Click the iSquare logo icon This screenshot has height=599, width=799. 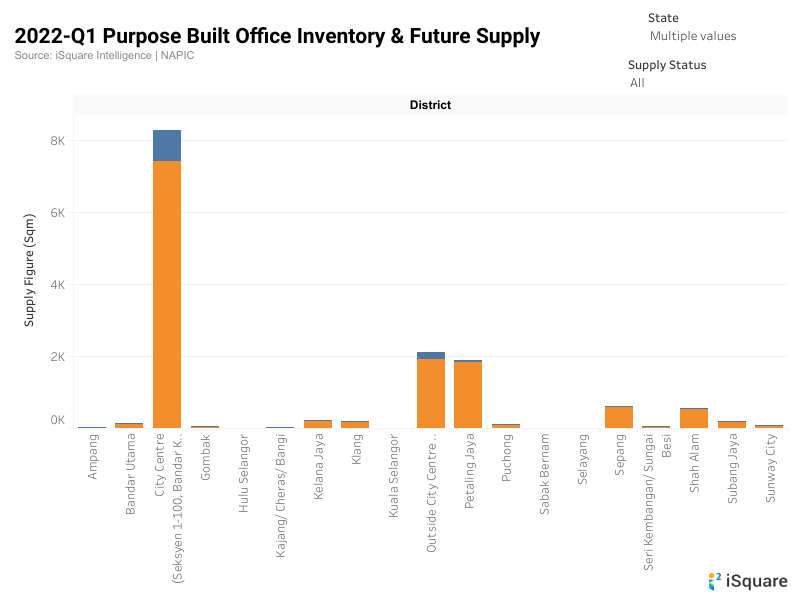(715, 580)
